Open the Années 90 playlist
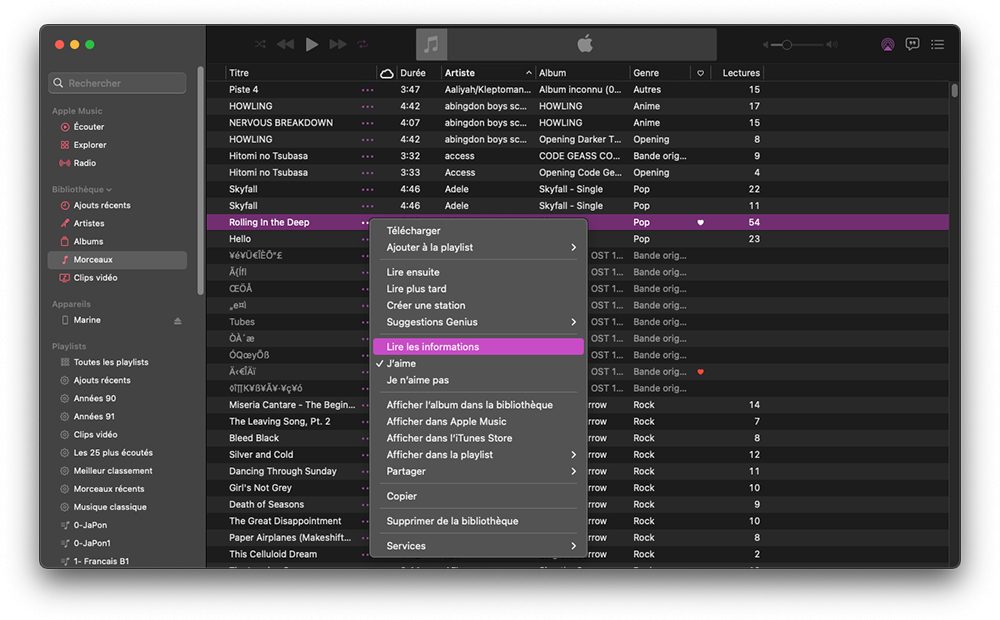 (x=95, y=398)
